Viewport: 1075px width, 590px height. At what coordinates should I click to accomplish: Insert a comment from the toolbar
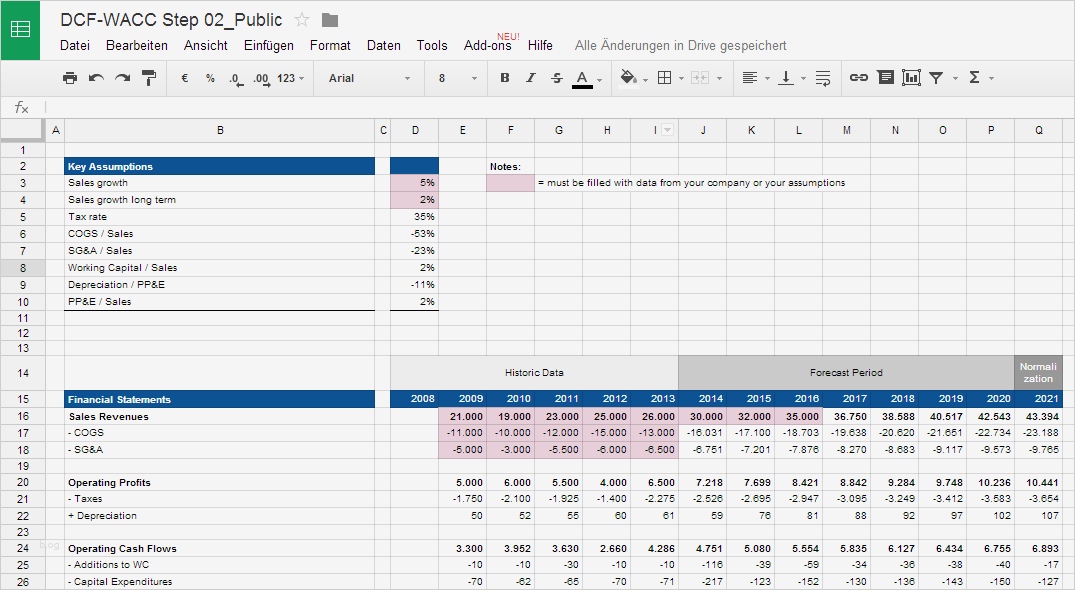pos(885,78)
